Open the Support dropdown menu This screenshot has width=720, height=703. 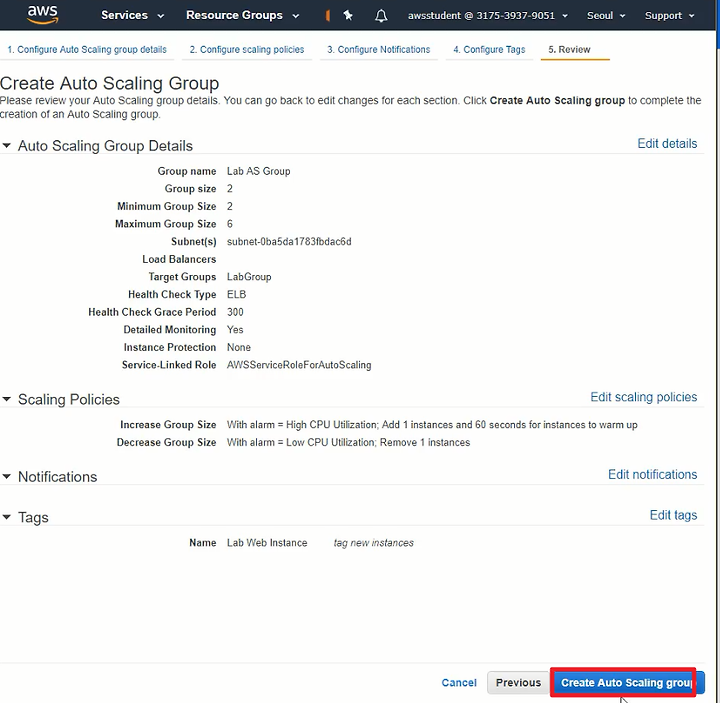pyautogui.click(x=669, y=16)
